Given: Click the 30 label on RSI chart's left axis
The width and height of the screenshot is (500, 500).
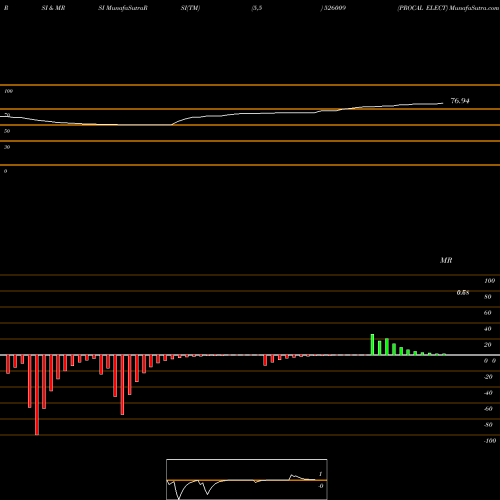Looking at the screenshot, I should coord(7,147).
